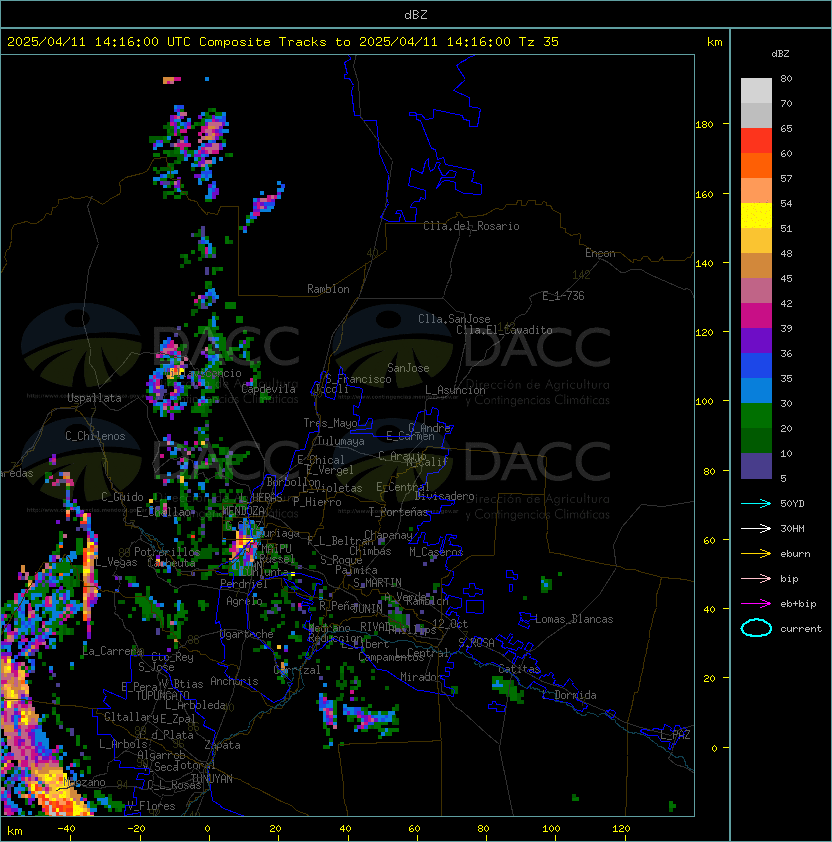
Task: Click the Uspallata place label
Action: [x=94, y=398]
